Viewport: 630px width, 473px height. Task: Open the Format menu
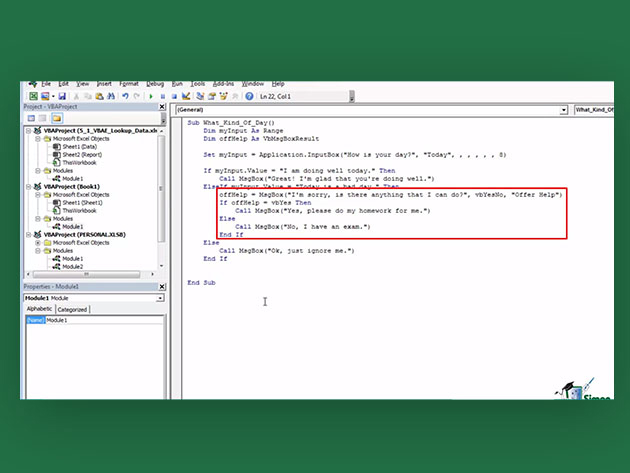coord(129,84)
